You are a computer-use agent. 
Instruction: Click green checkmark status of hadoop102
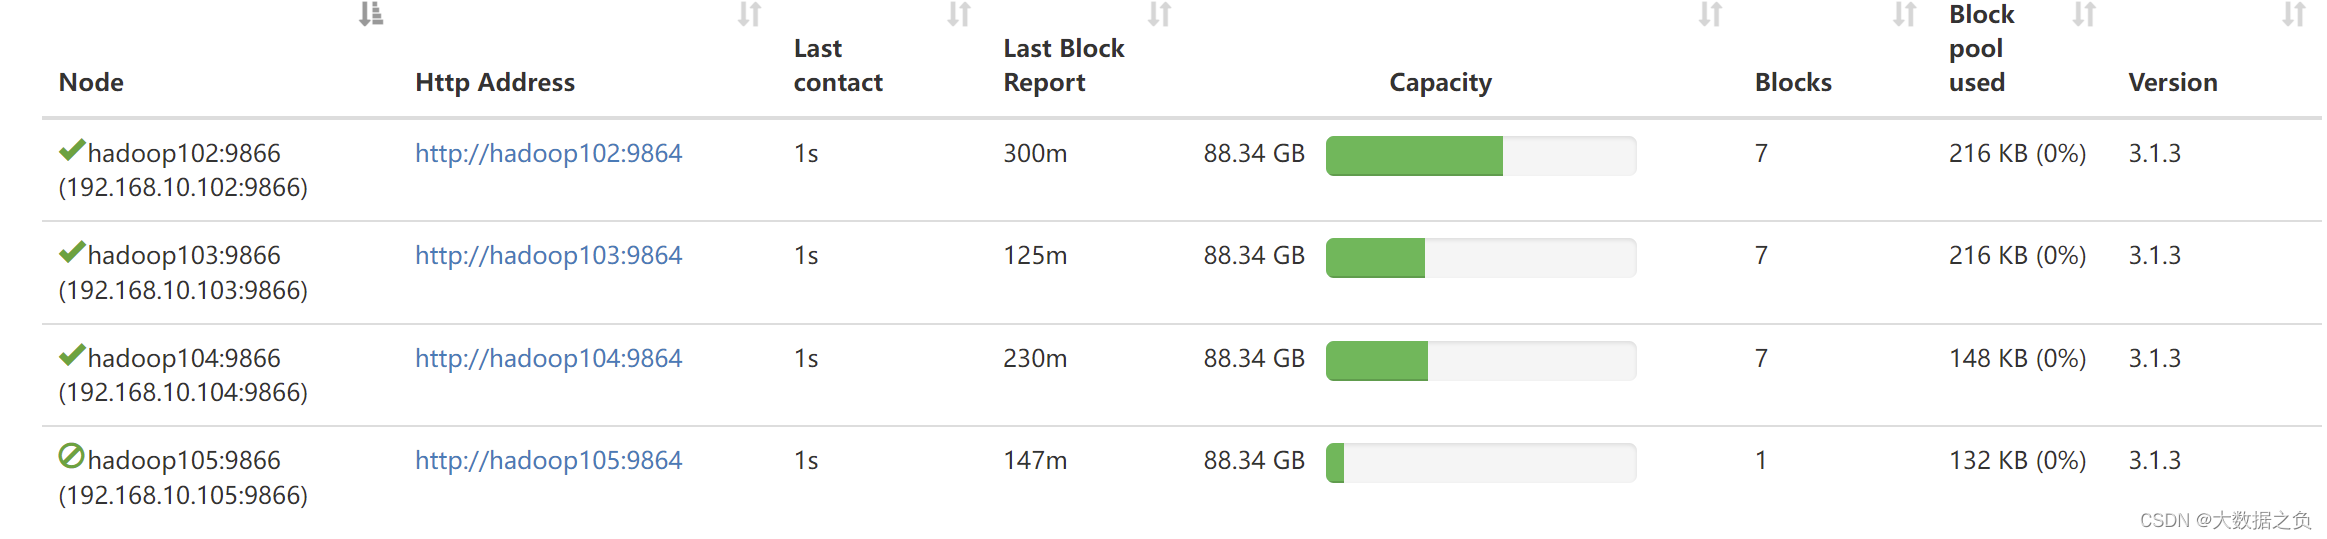[x=72, y=150]
